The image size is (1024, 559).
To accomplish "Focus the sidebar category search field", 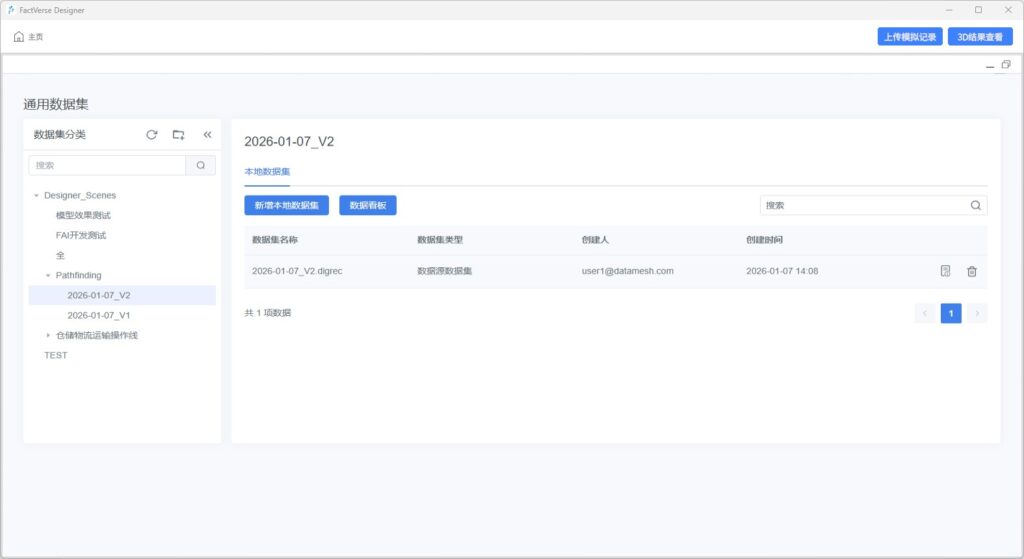I will pyautogui.click(x=107, y=166).
